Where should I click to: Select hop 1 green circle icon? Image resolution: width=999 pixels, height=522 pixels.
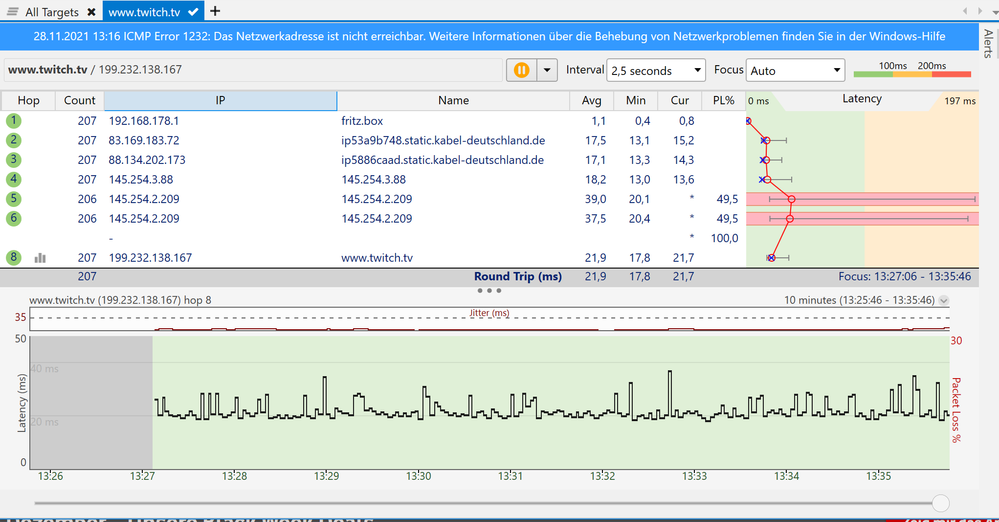click(13, 120)
